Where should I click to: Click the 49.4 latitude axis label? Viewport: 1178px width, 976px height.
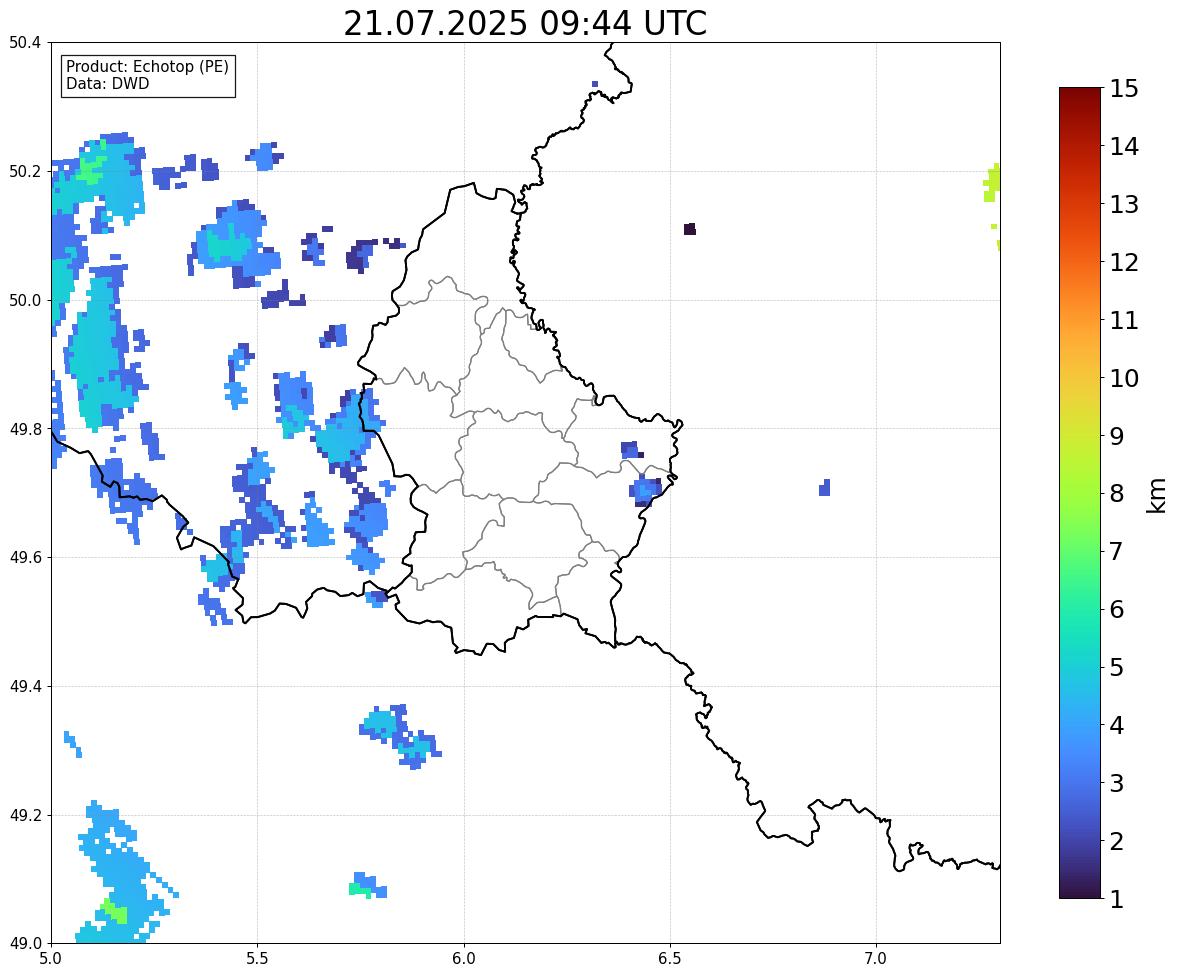click(25, 687)
